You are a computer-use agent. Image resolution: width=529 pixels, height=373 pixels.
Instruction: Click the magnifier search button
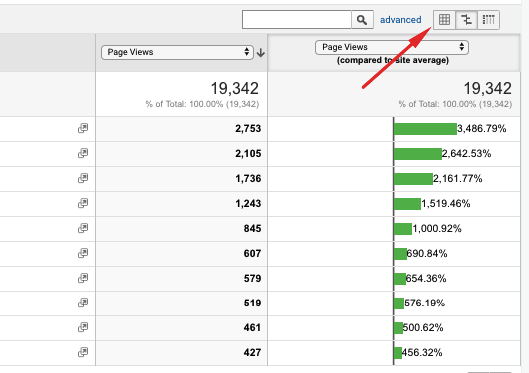coord(362,20)
